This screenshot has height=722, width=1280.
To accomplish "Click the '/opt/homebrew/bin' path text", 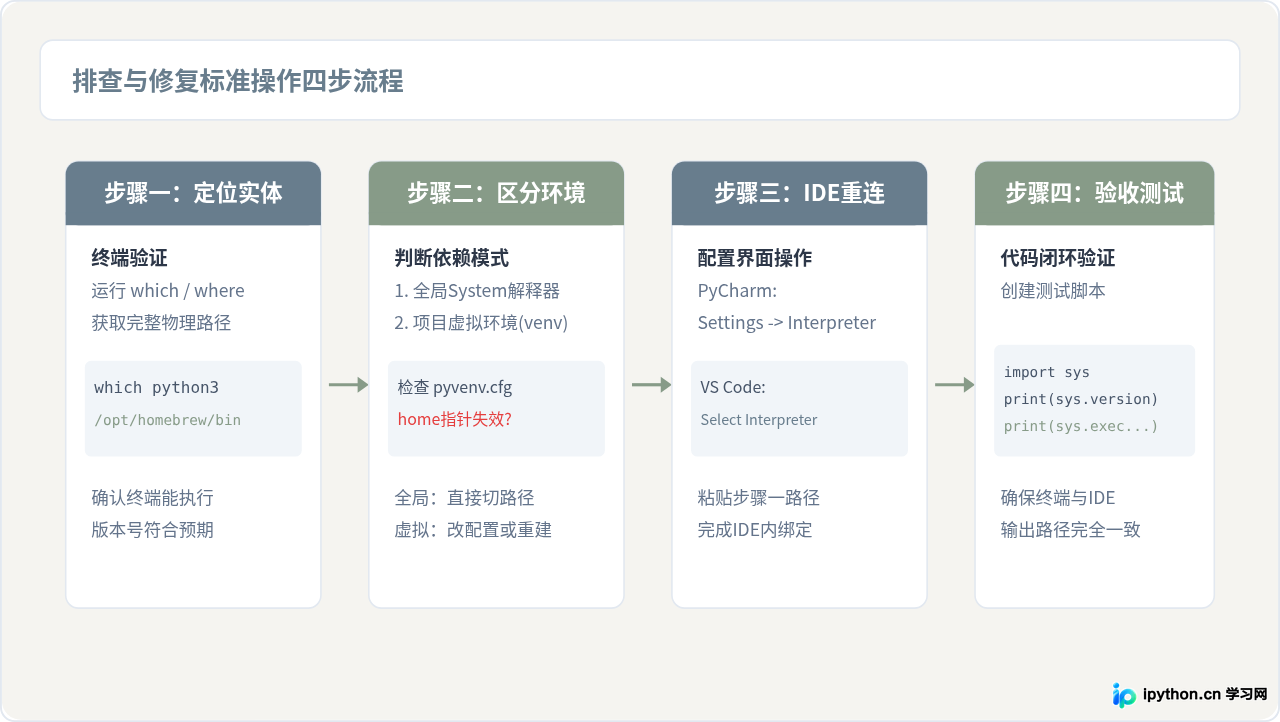I will pos(168,420).
